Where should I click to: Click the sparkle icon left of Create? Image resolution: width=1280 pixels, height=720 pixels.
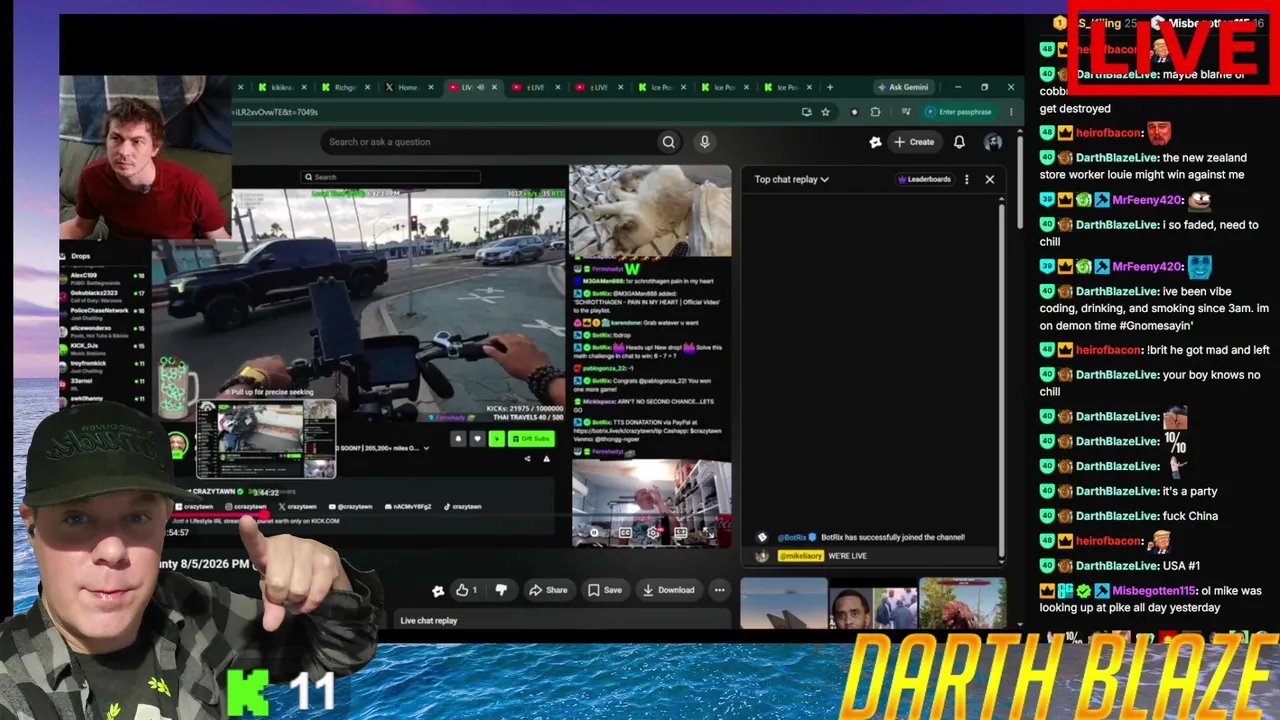pyautogui.click(x=875, y=142)
